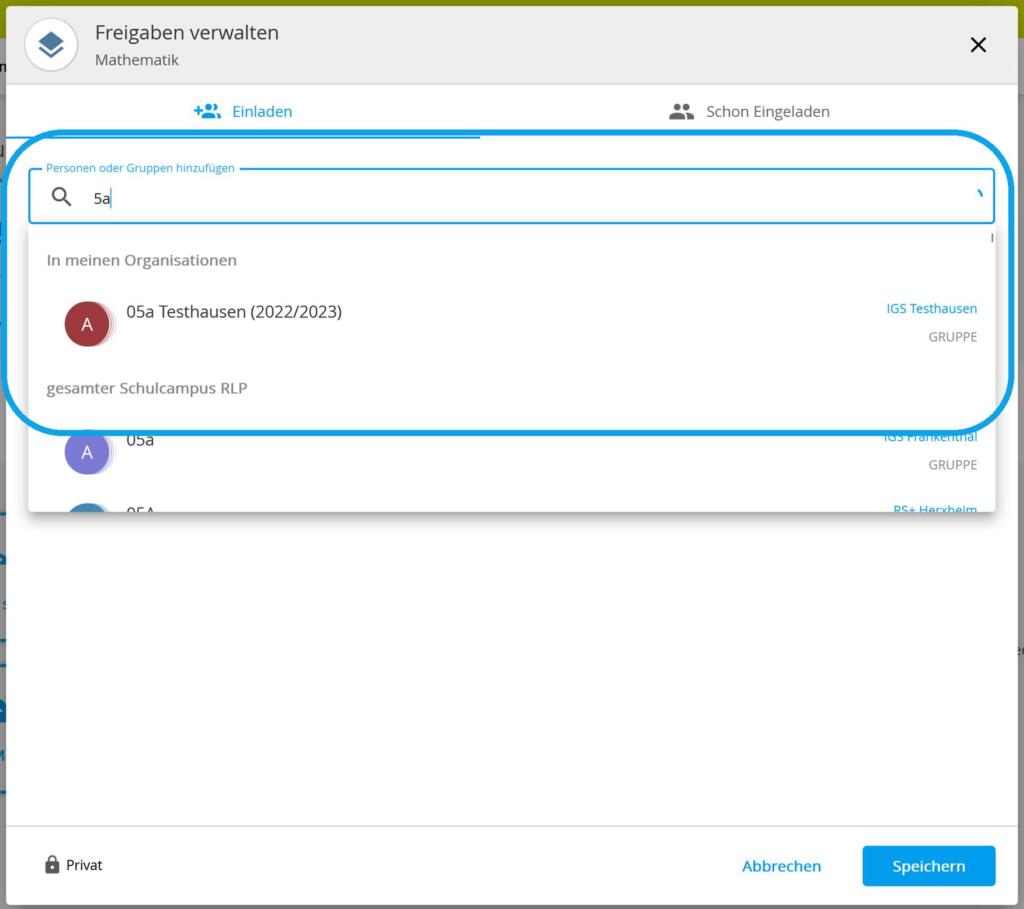Save shares with the Speichern button
This screenshot has width=1024, height=909.
click(929, 866)
